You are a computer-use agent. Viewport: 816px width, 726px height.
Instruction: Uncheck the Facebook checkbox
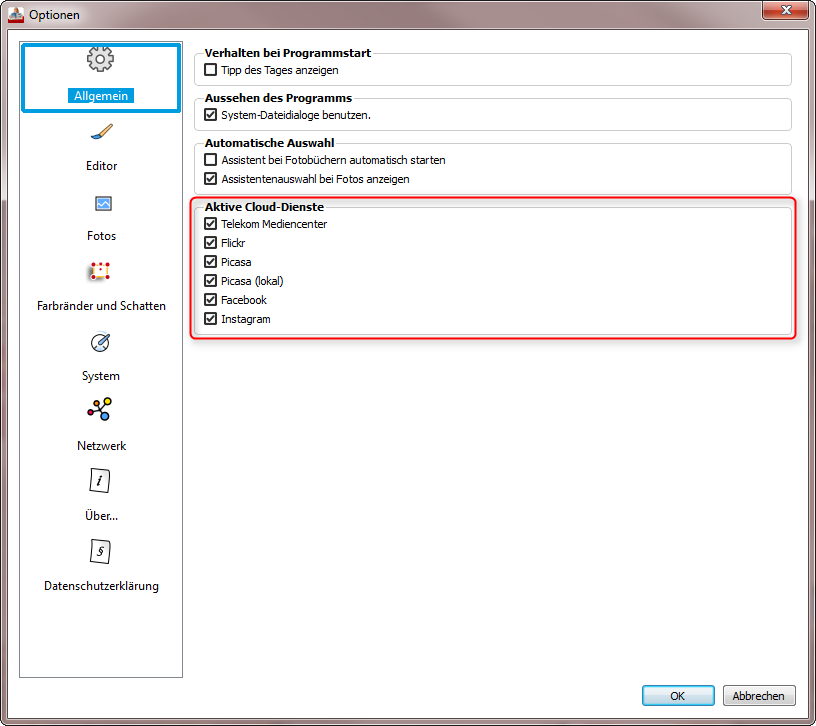210,300
